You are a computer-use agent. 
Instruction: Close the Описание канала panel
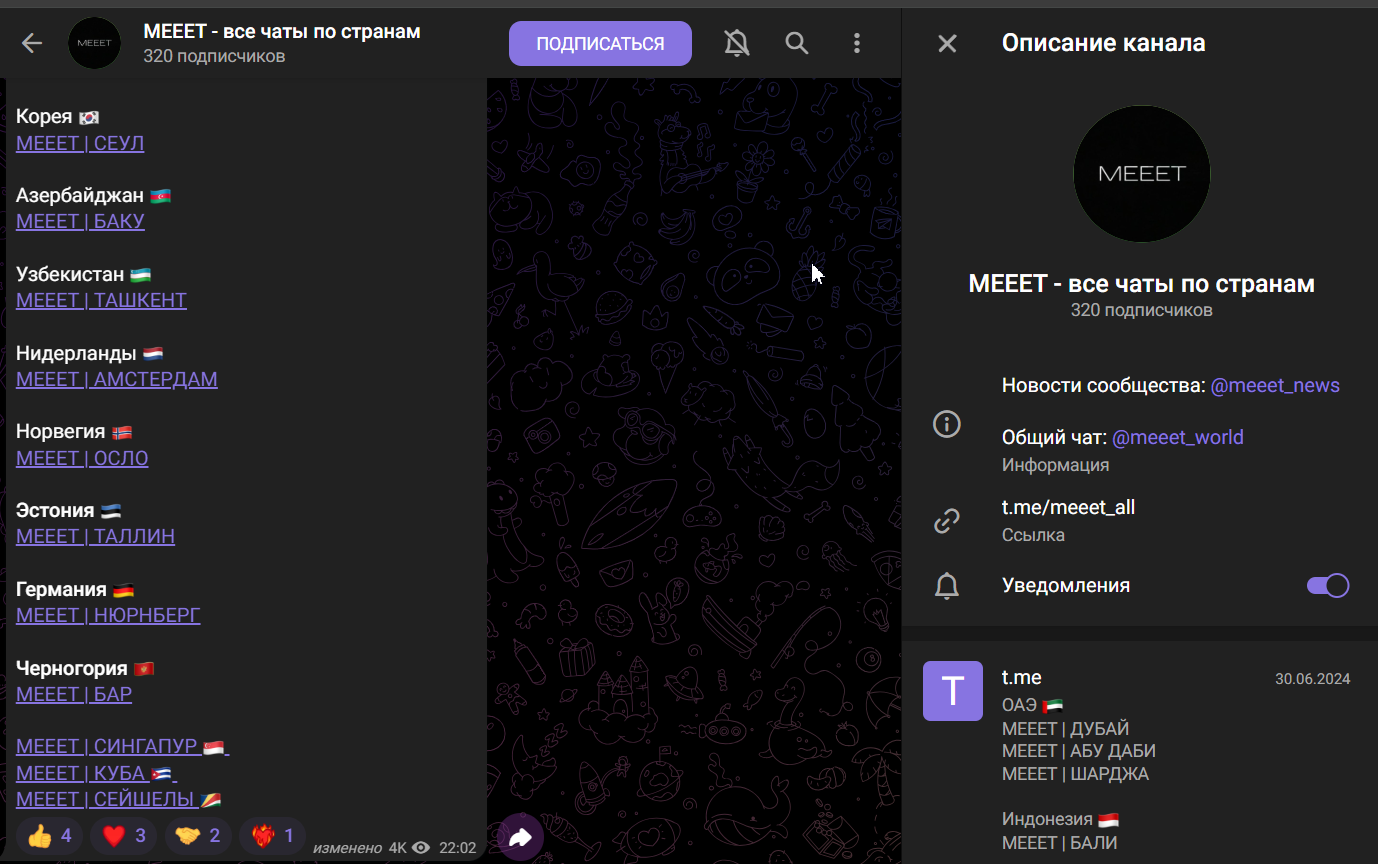[947, 43]
